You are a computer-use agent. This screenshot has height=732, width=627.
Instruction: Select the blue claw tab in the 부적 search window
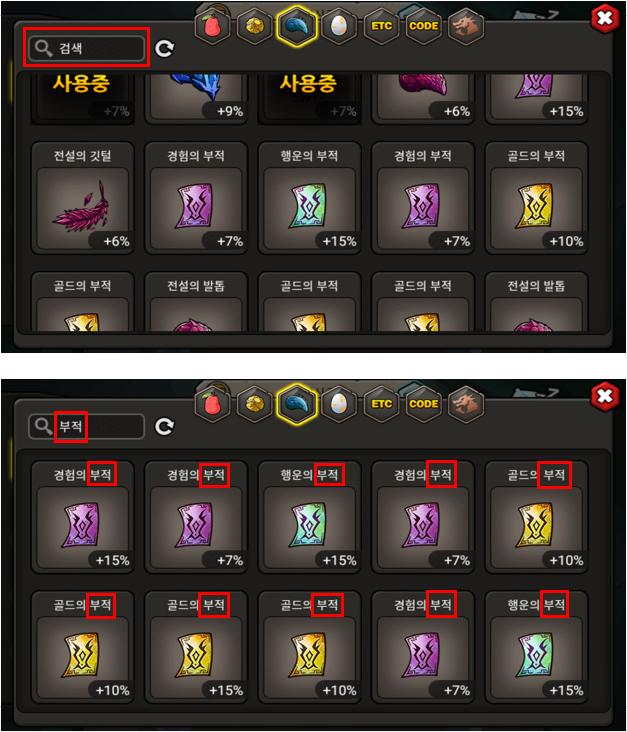pyautogui.click(x=297, y=403)
